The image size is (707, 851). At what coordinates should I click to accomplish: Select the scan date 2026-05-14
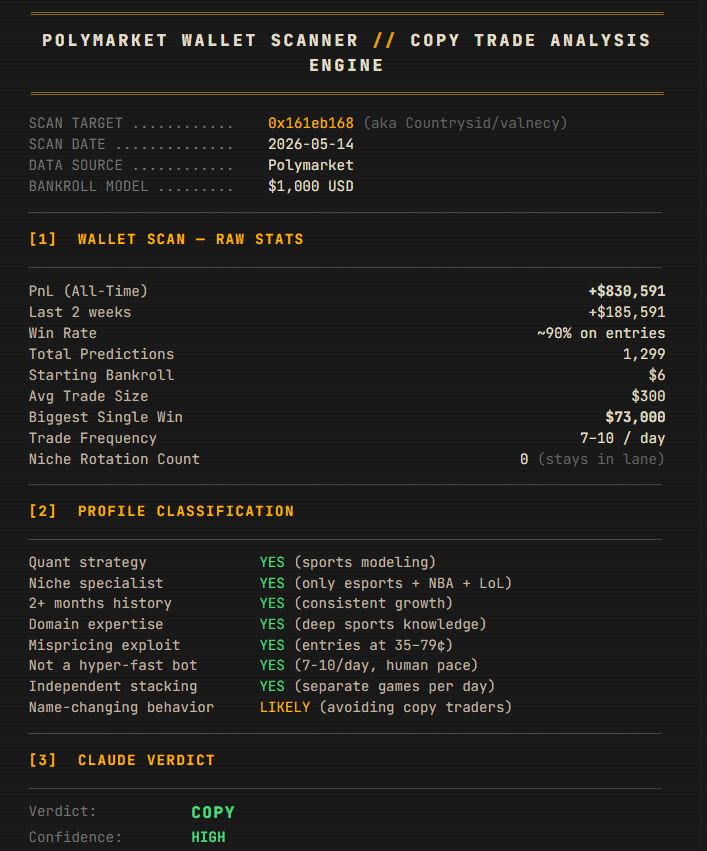pos(310,144)
